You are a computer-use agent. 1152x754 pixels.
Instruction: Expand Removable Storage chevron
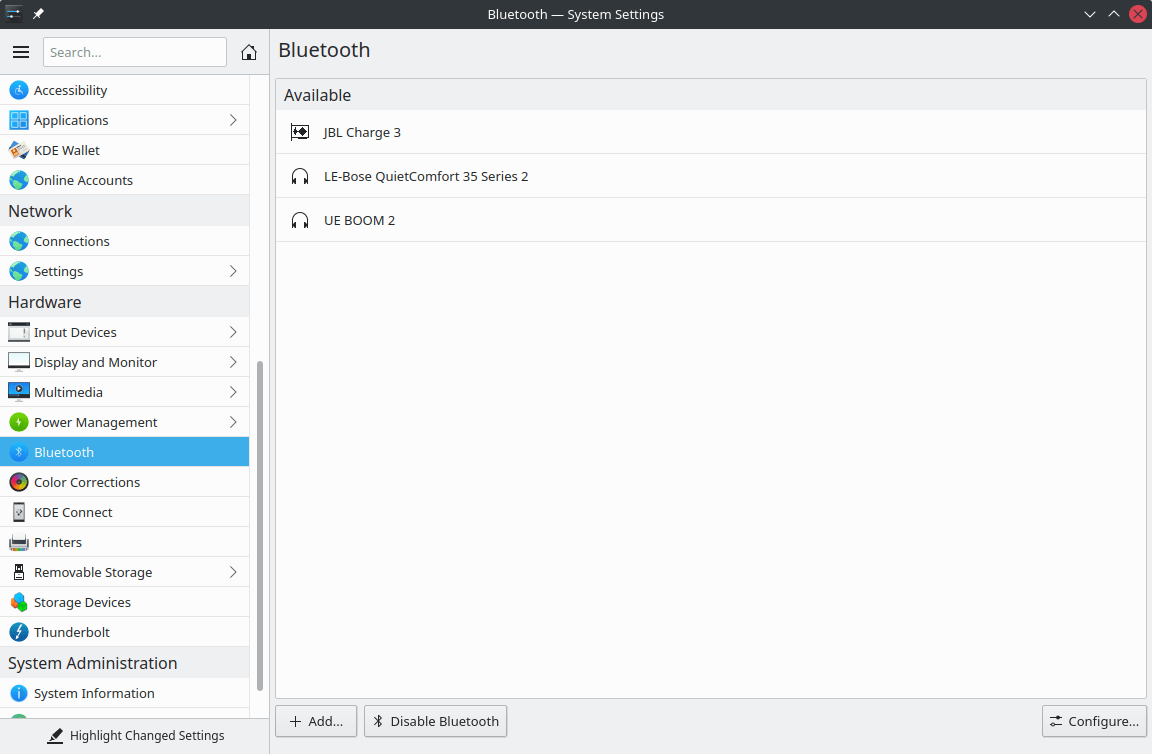click(x=233, y=572)
